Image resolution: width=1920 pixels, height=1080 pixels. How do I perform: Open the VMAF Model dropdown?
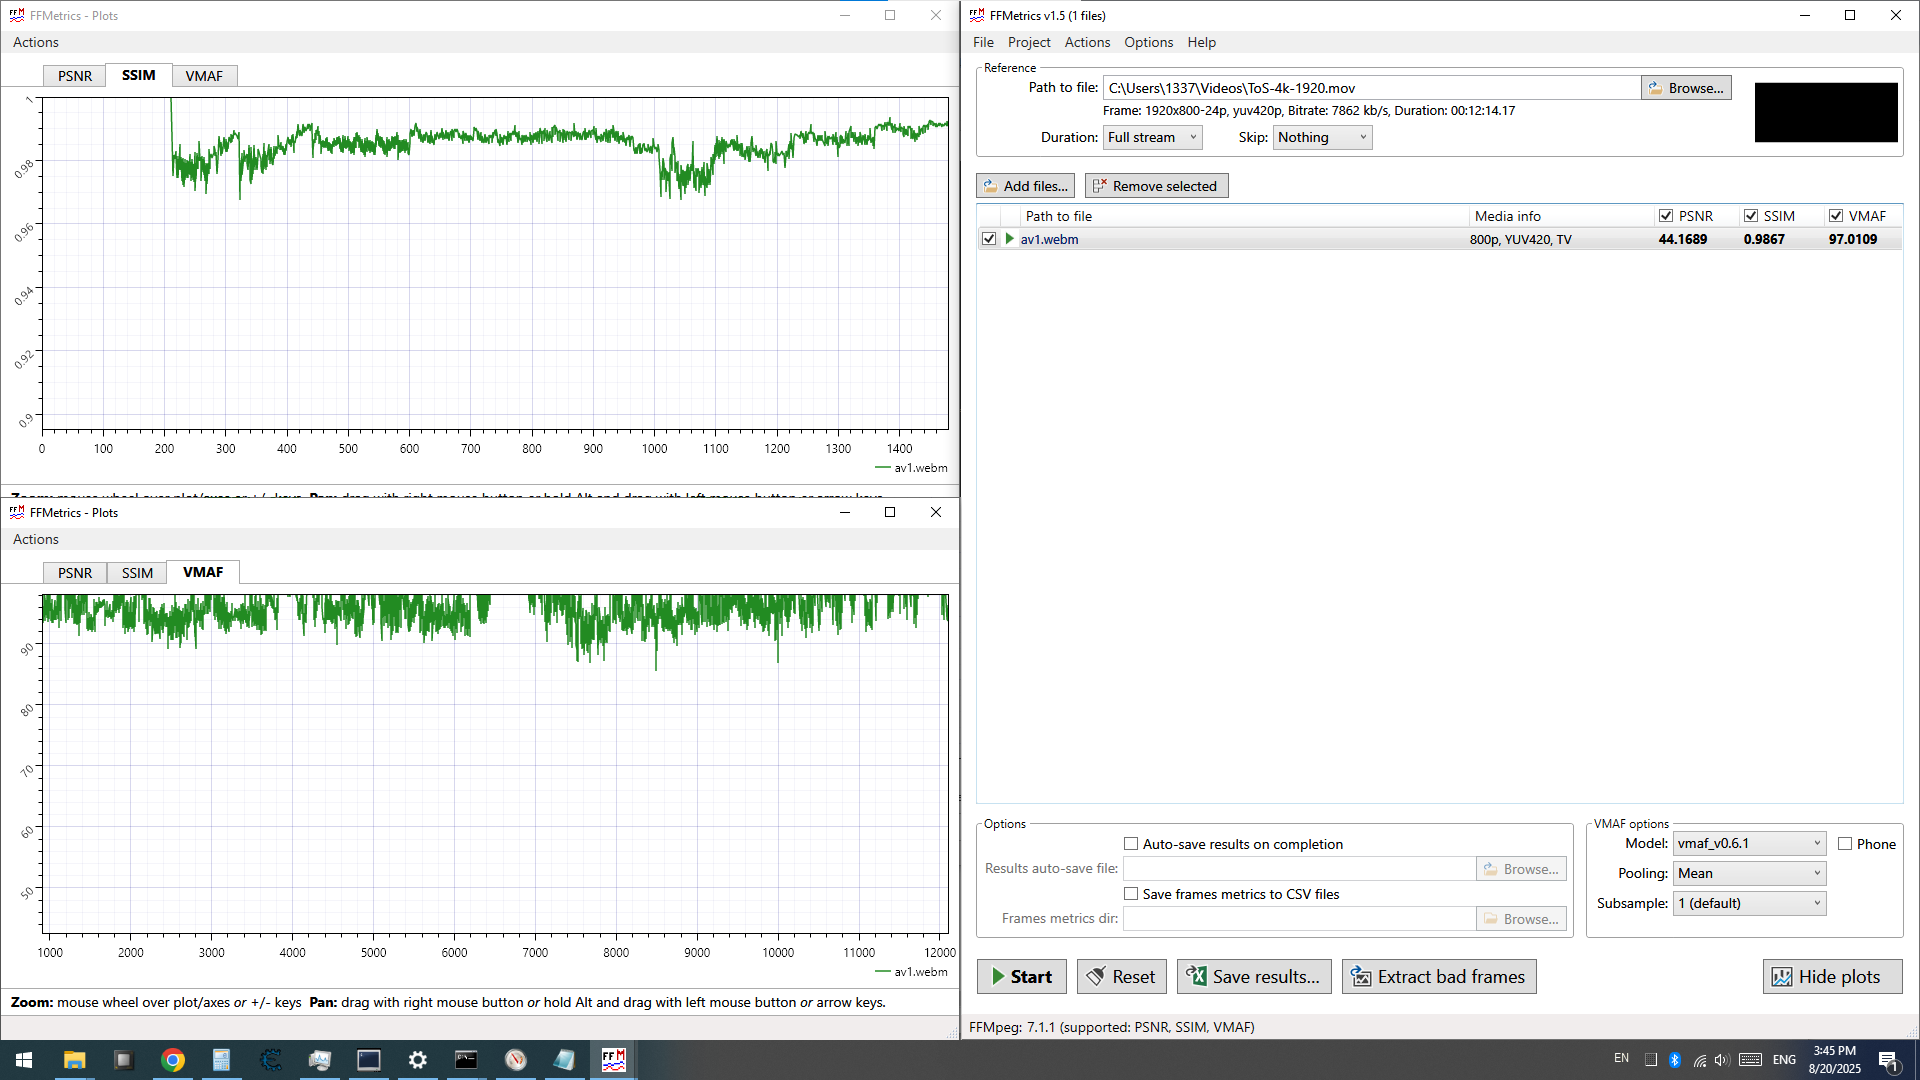coord(1748,844)
